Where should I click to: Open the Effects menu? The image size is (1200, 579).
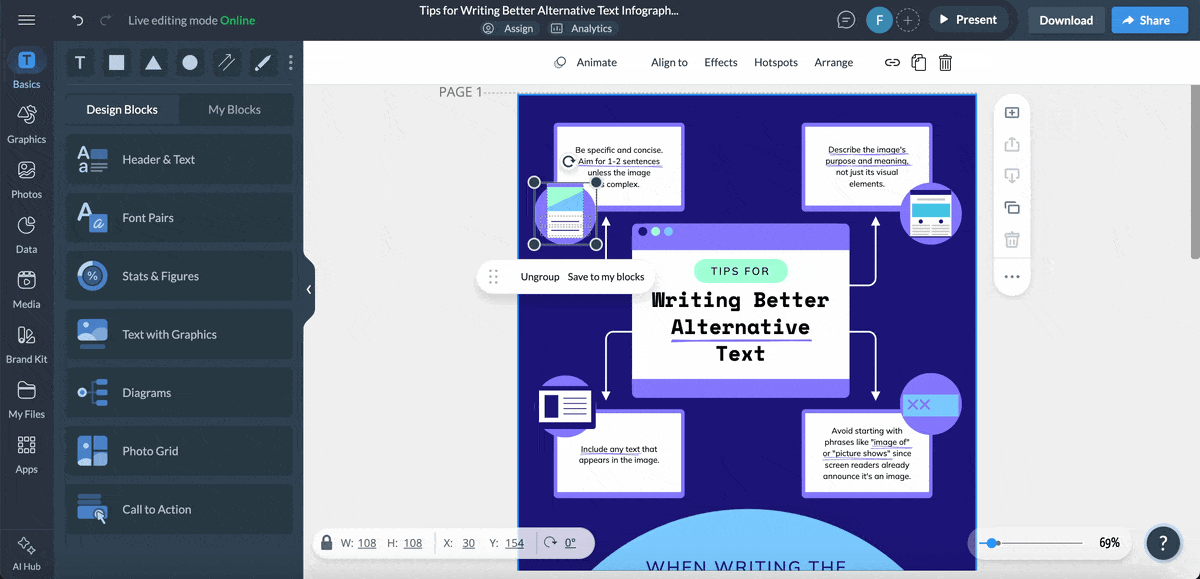[720, 62]
